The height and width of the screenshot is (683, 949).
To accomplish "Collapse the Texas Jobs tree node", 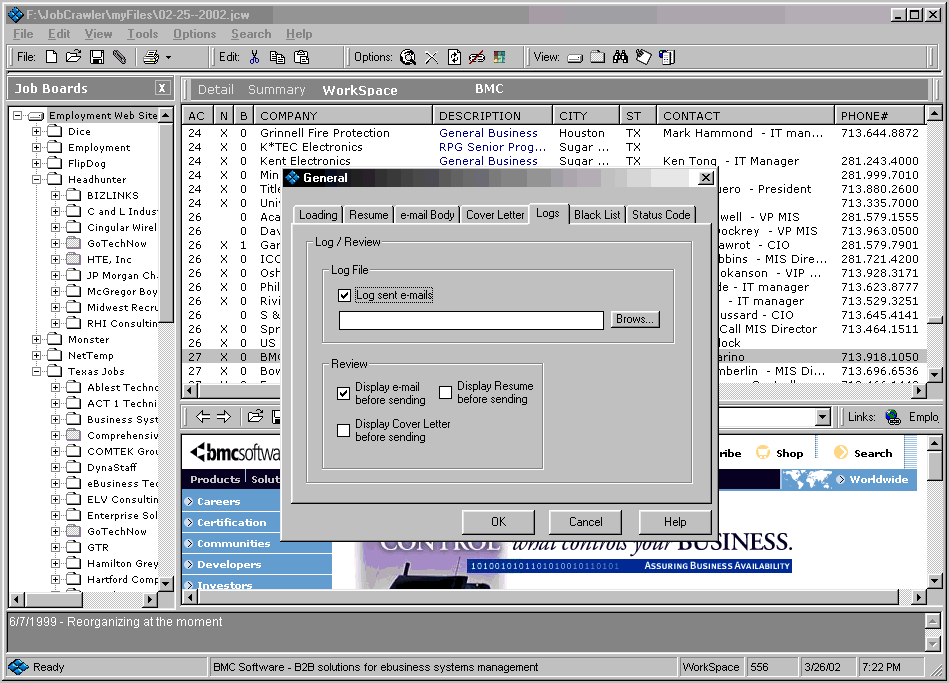I will 37,372.
